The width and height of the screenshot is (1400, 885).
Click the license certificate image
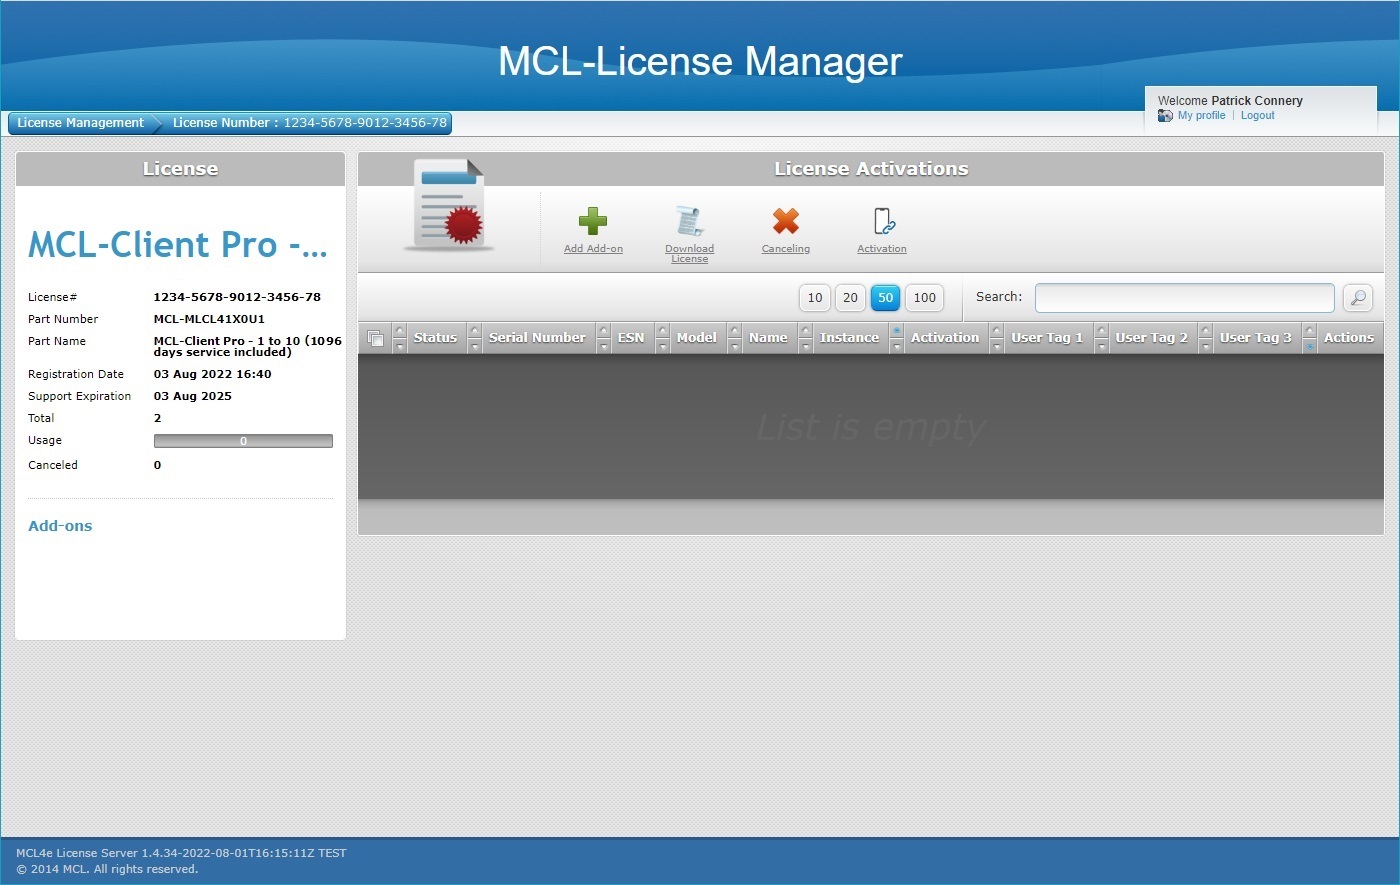(449, 205)
